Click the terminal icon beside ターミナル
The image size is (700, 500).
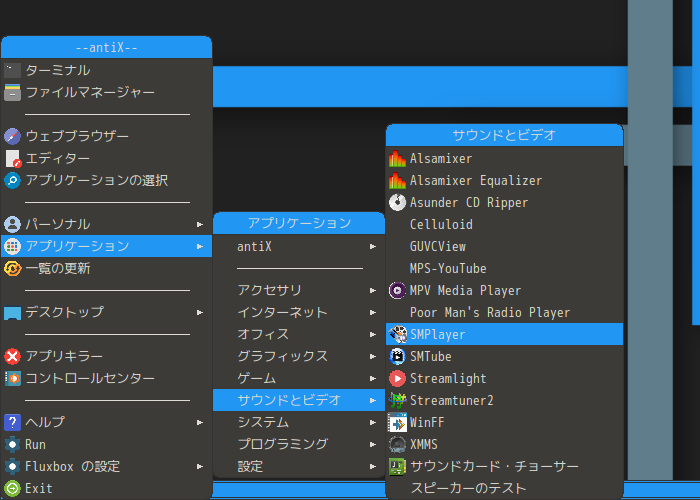(x=12, y=70)
